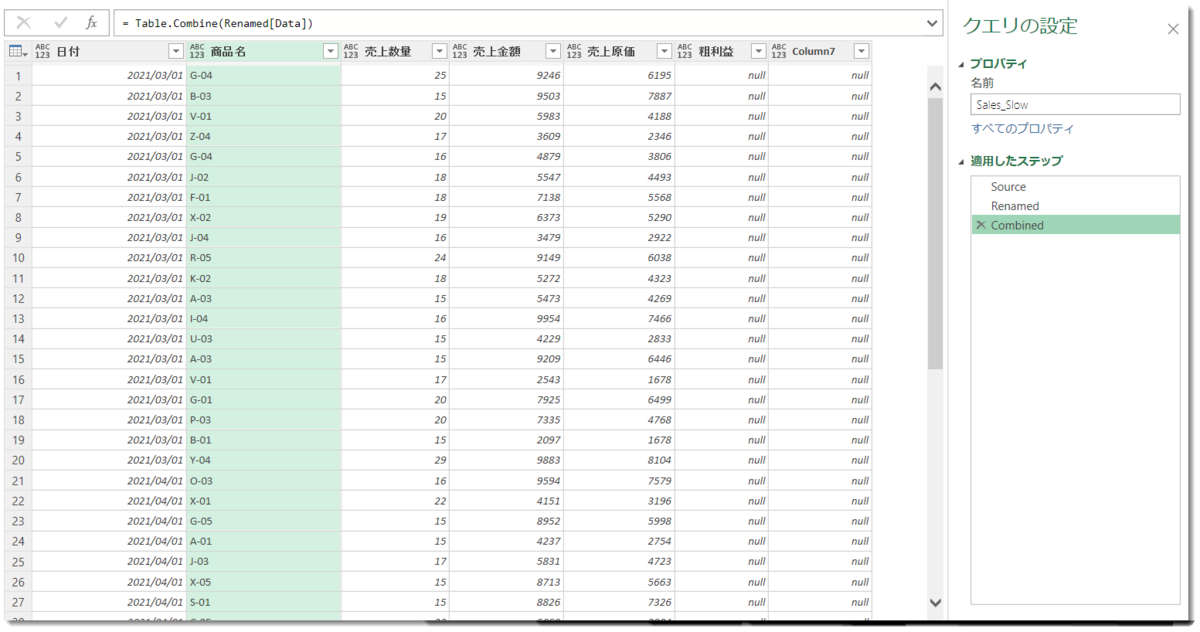
Task: Change data type icon of 売上原価 column
Action: click(574, 51)
